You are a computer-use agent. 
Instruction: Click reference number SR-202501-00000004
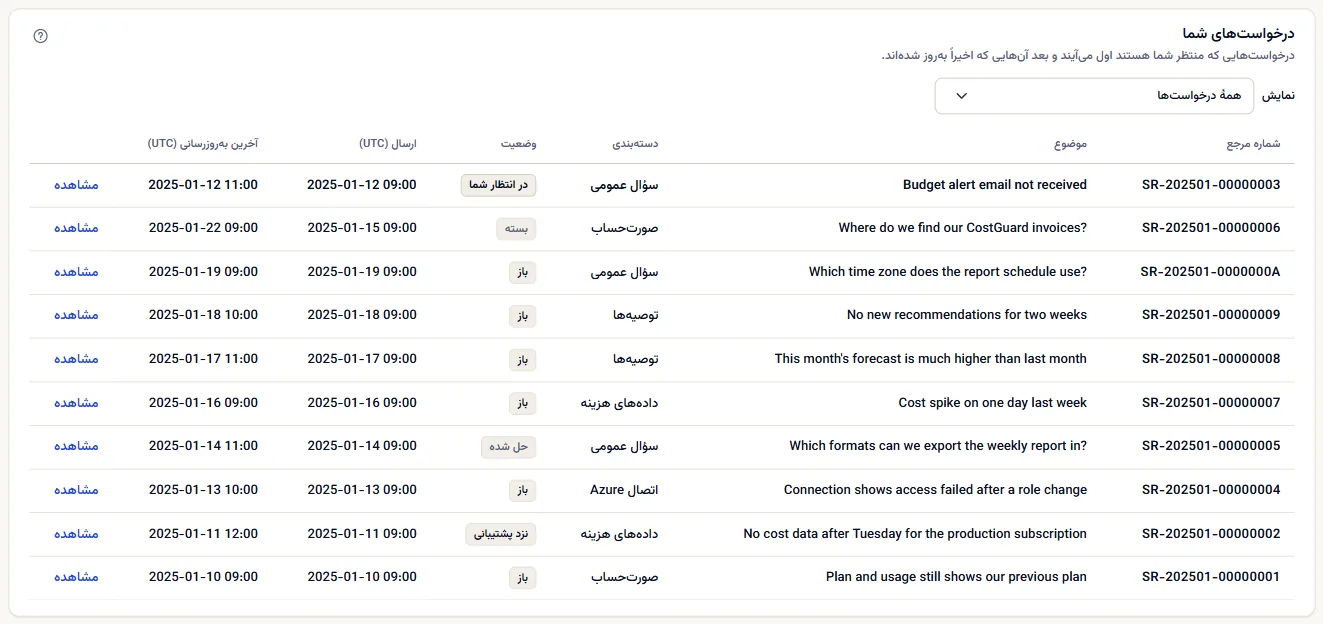tap(1211, 490)
